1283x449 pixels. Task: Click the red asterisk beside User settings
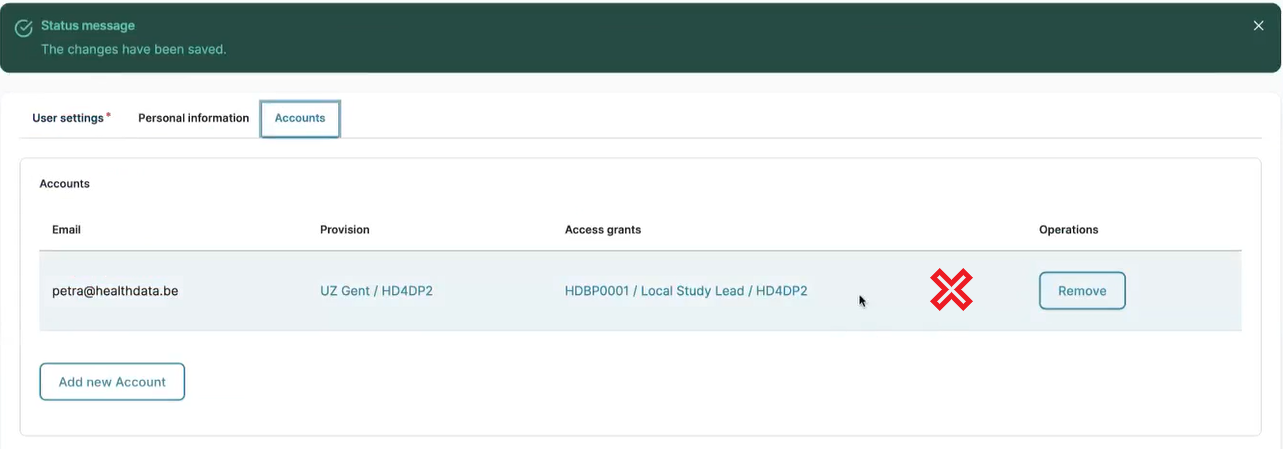point(108,116)
